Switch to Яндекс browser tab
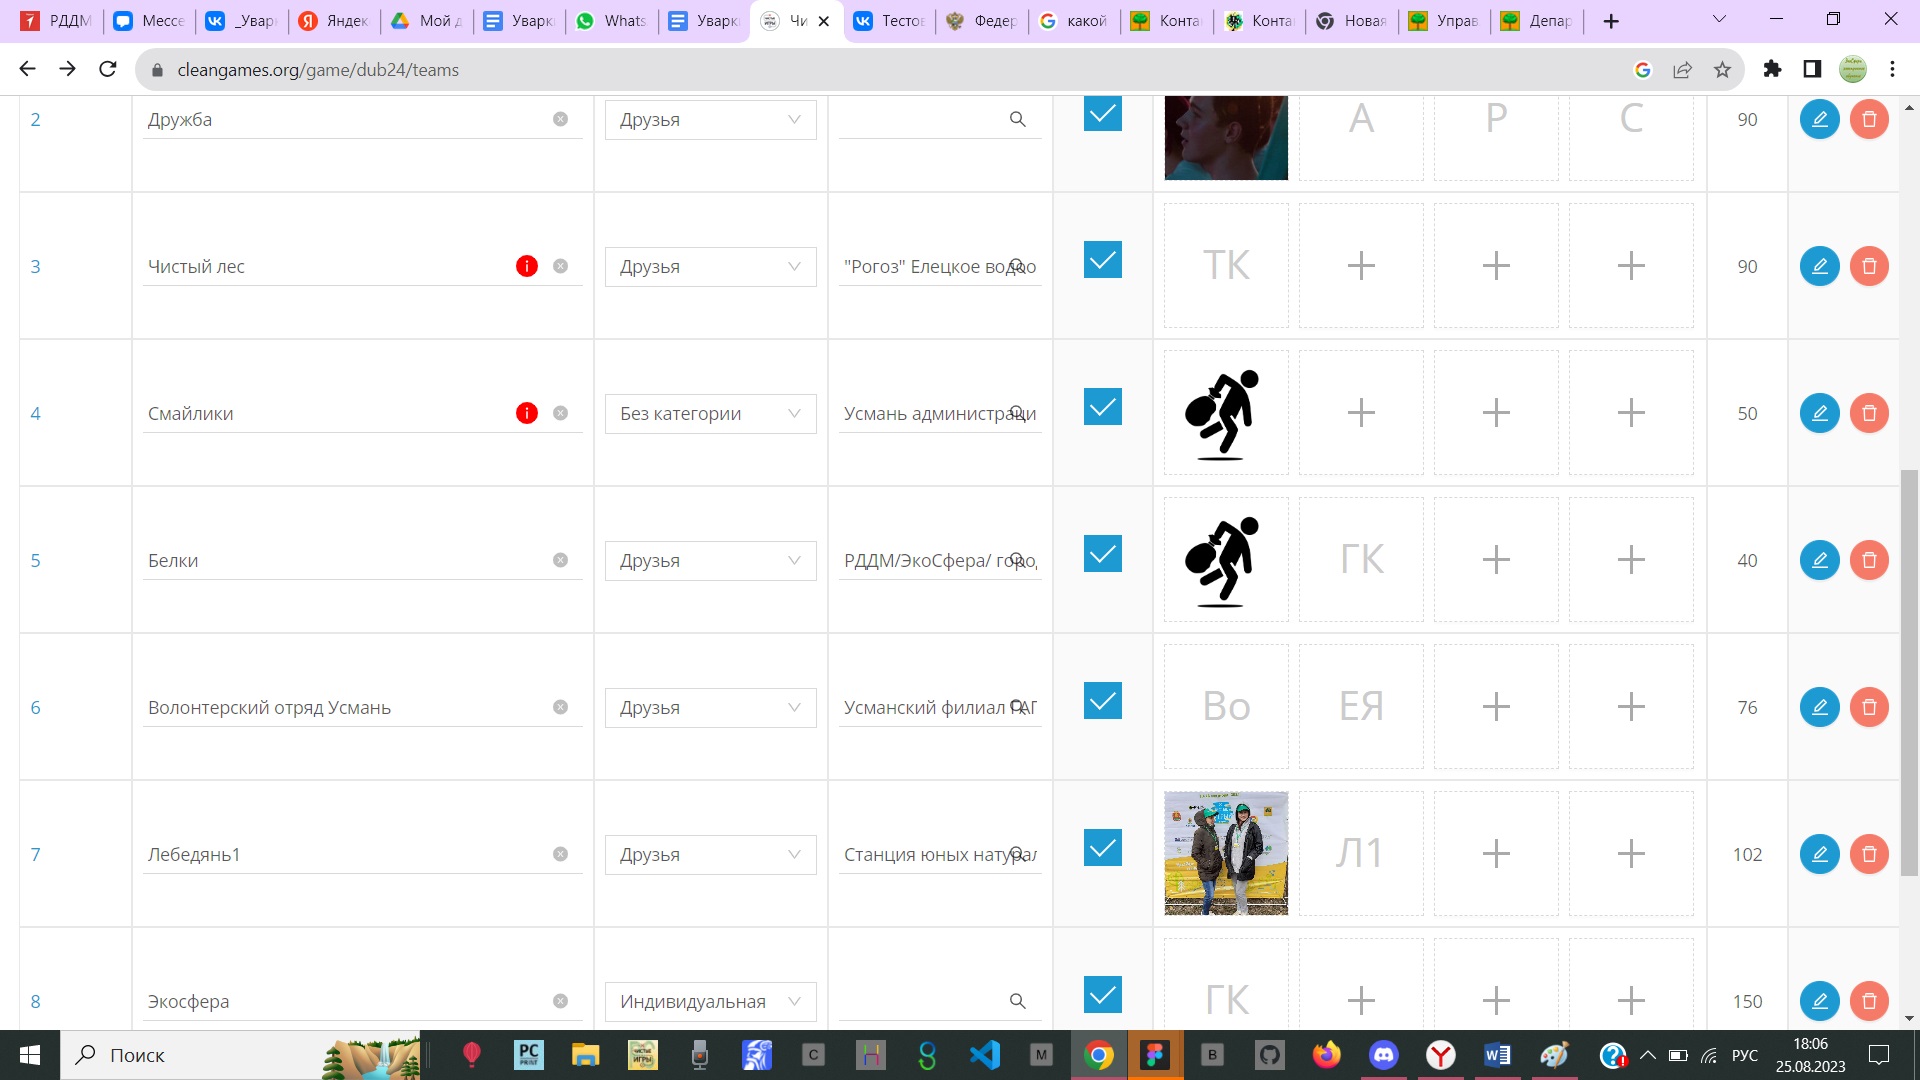Screen dimensions: 1920x1080 point(334,20)
